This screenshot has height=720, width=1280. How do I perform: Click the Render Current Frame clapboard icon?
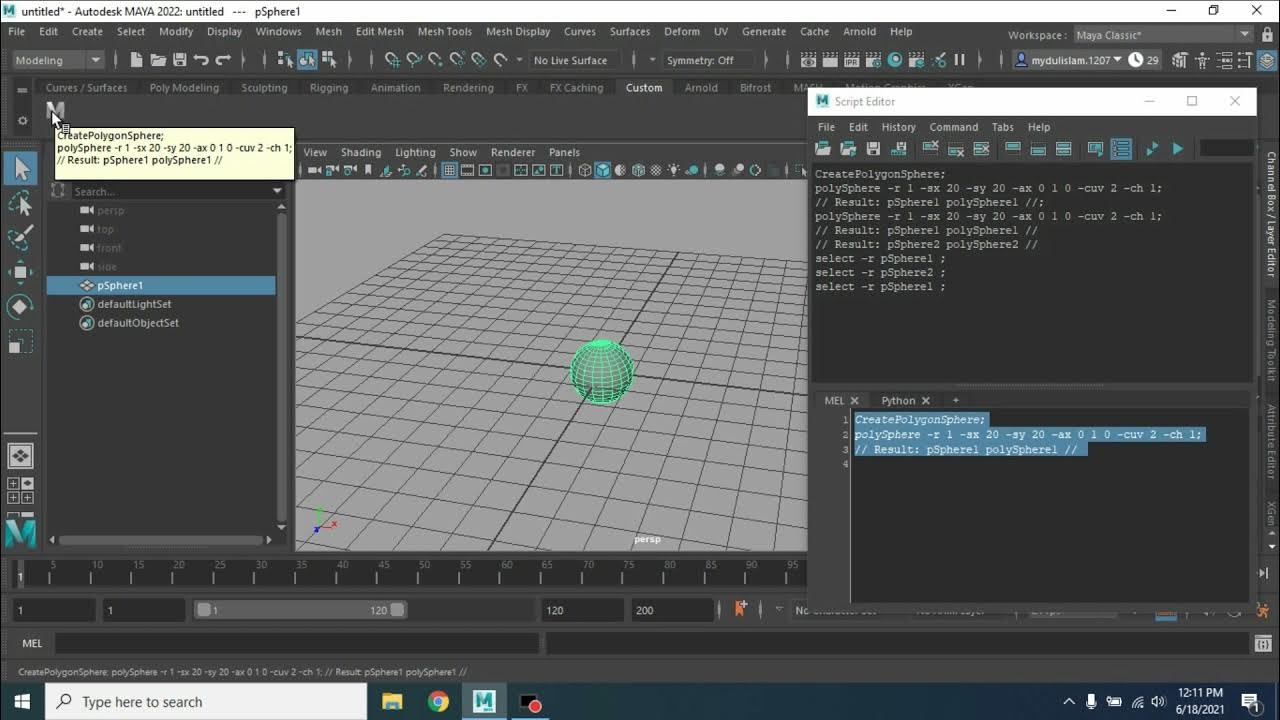(x=830, y=60)
